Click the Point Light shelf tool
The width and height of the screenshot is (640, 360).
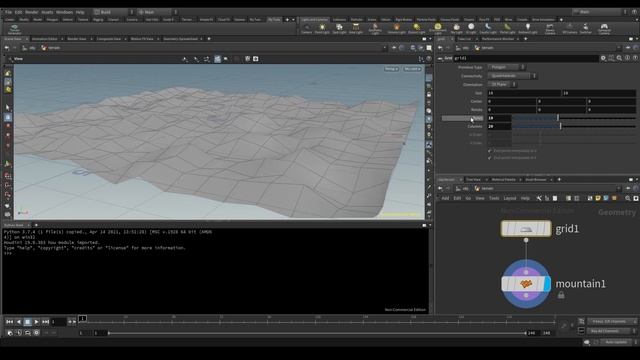pyautogui.click(x=322, y=28)
